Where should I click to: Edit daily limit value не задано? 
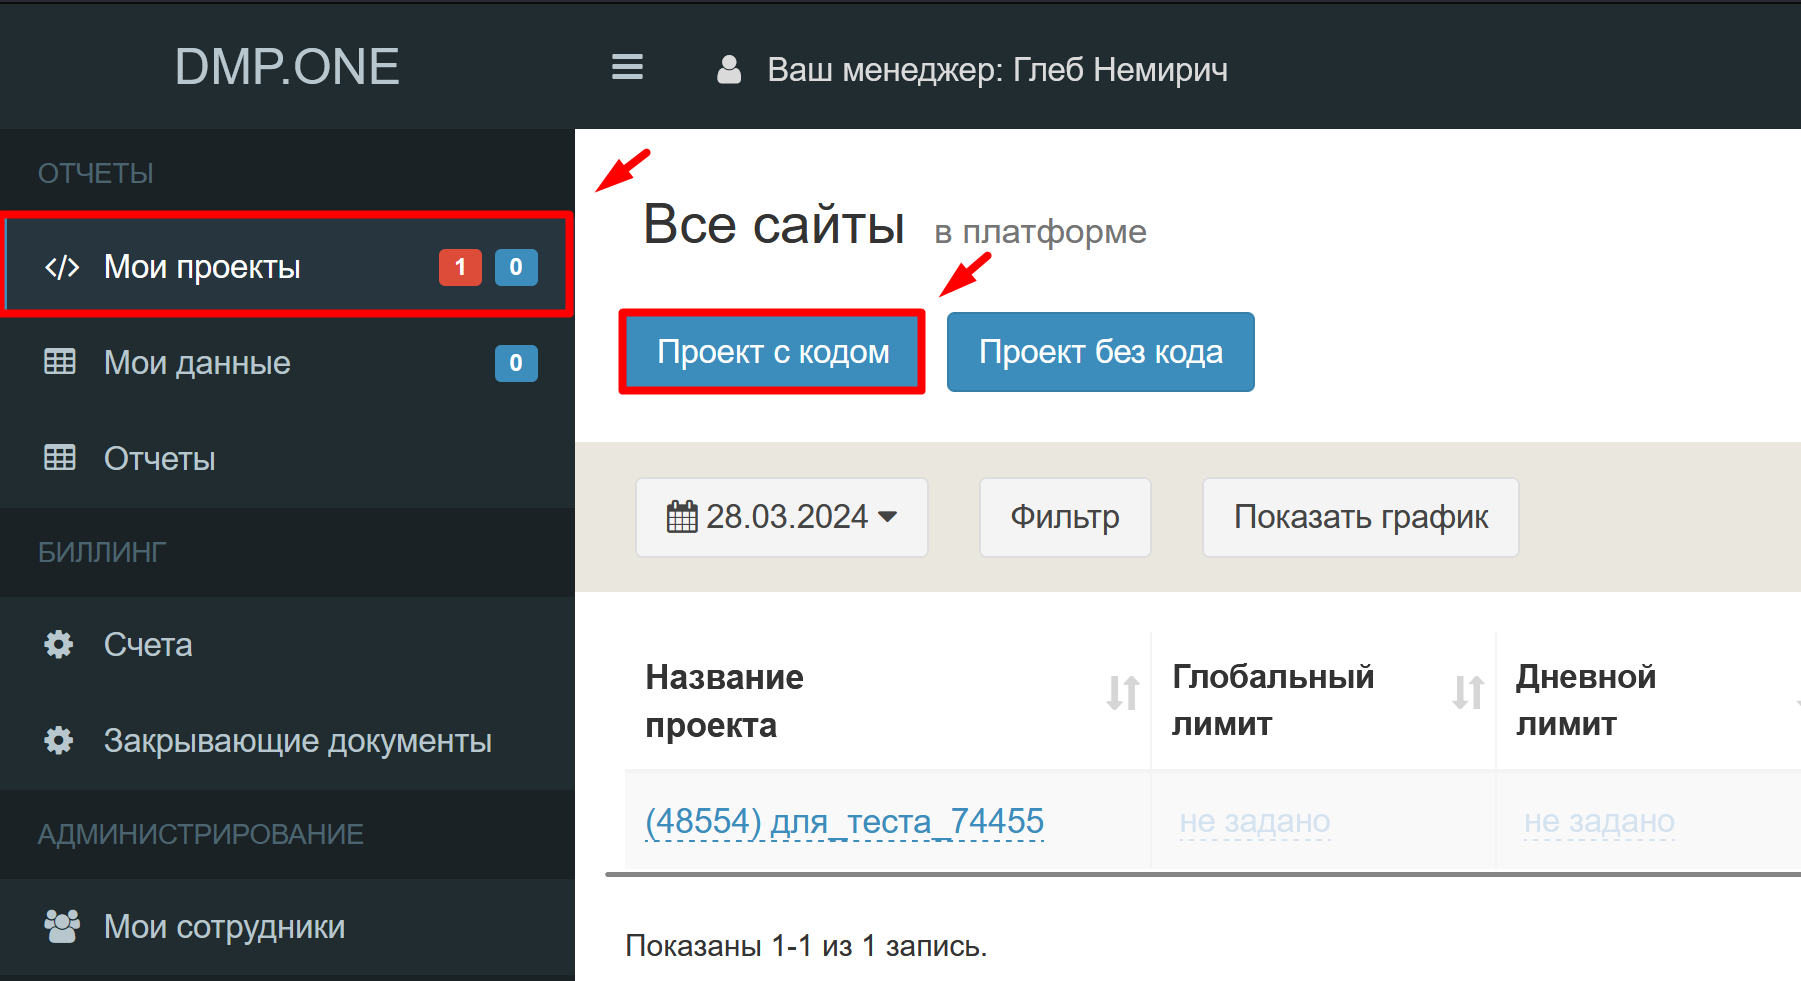click(x=1599, y=821)
